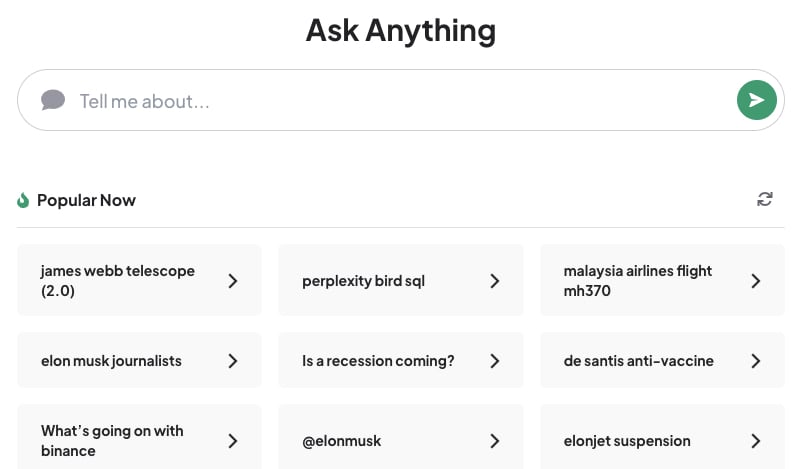Image resolution: width=803 pixels, height=469 pixels.
Task: Click chevron next to james webb telescope
Action: [233, 281]
